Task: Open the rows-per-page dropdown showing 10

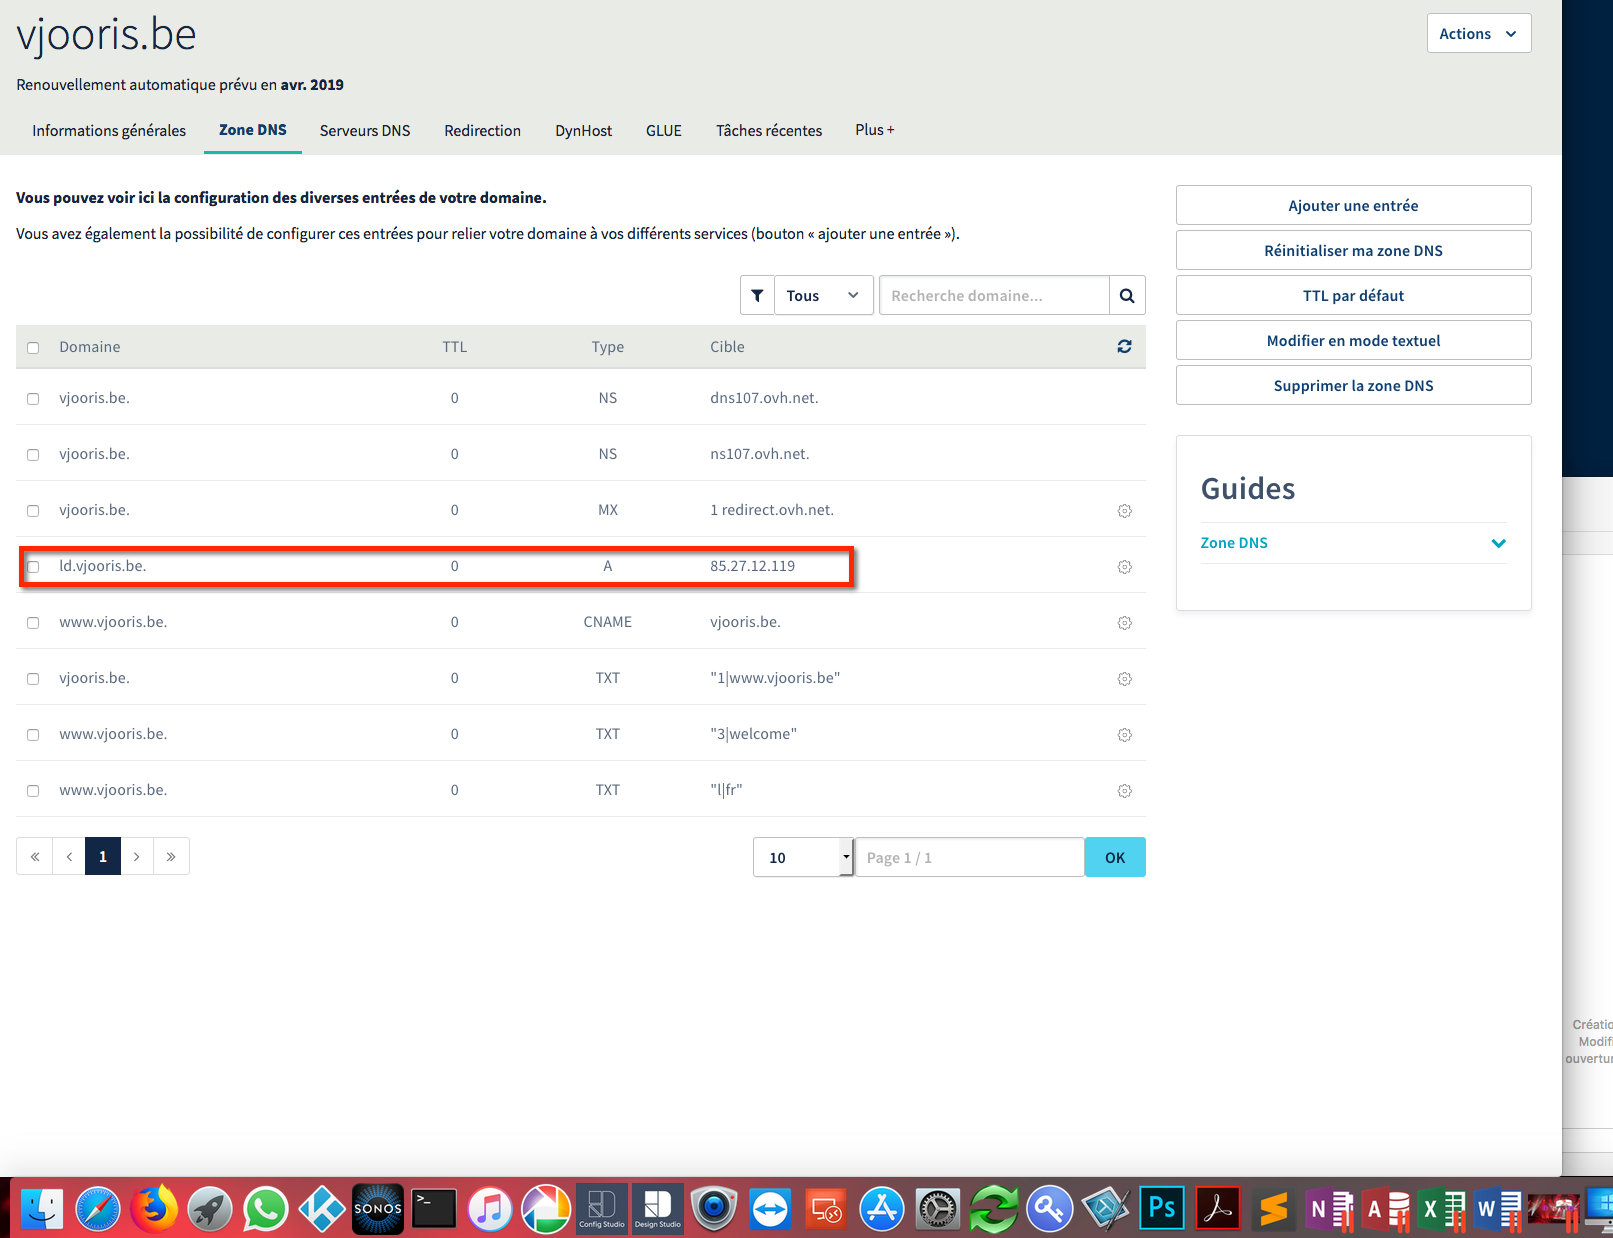Action: pyautogui.click(x=802, y=857)
